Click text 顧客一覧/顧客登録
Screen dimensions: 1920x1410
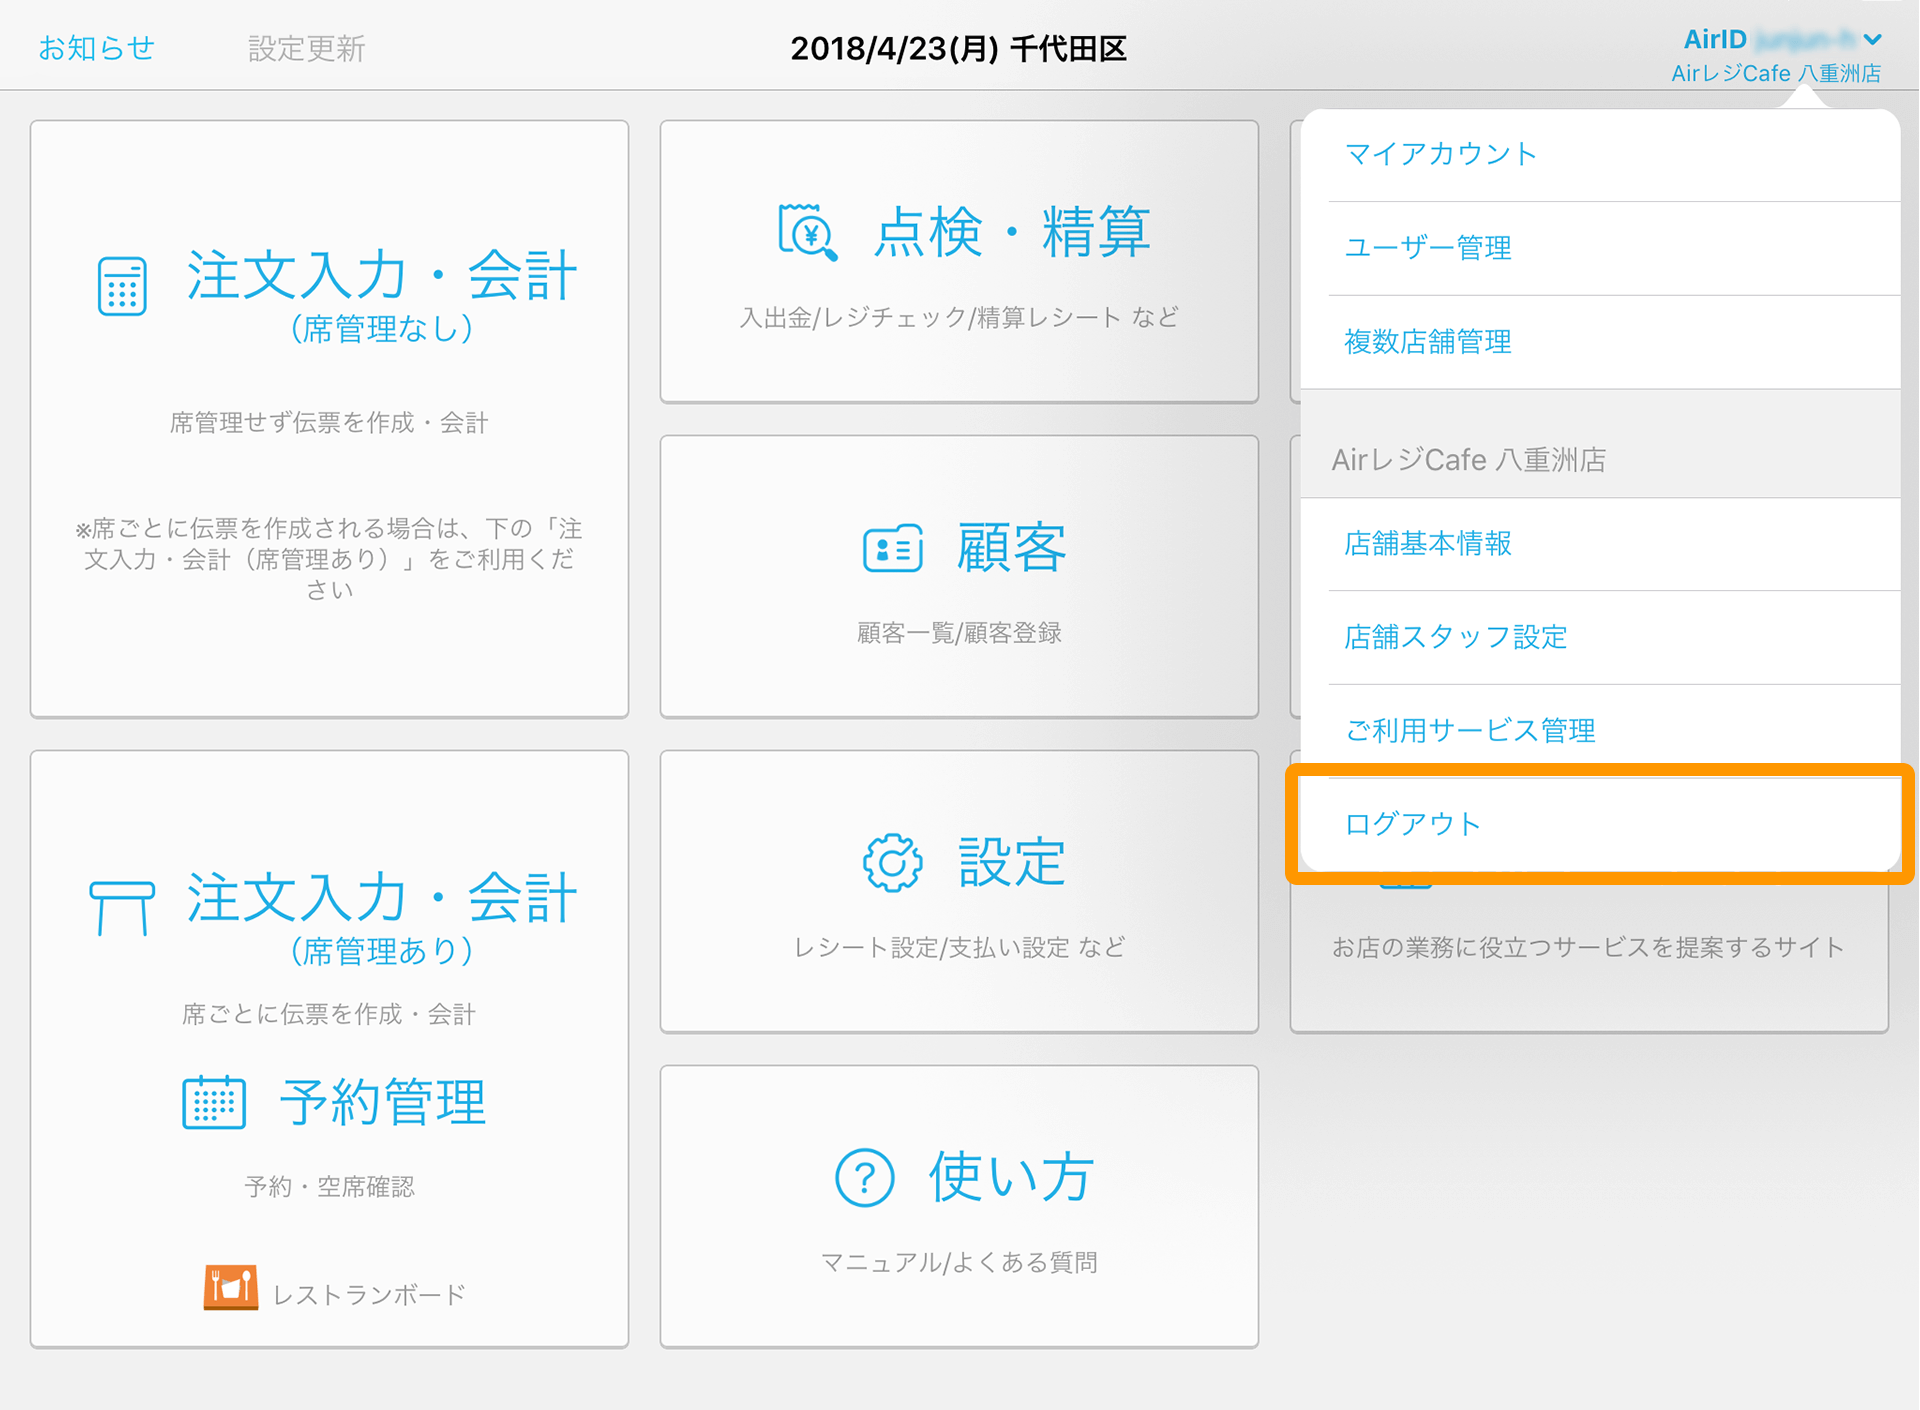tap(959, 633)
